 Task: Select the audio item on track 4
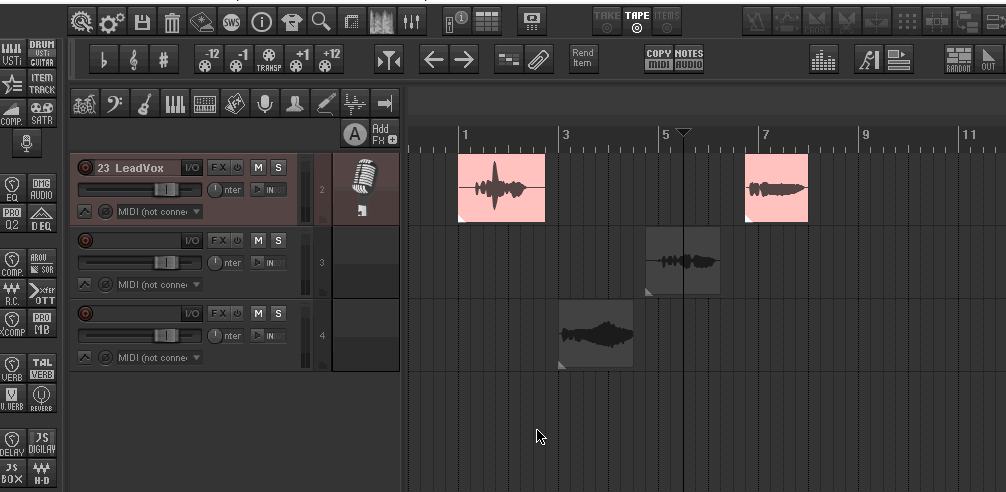point(596,334)
